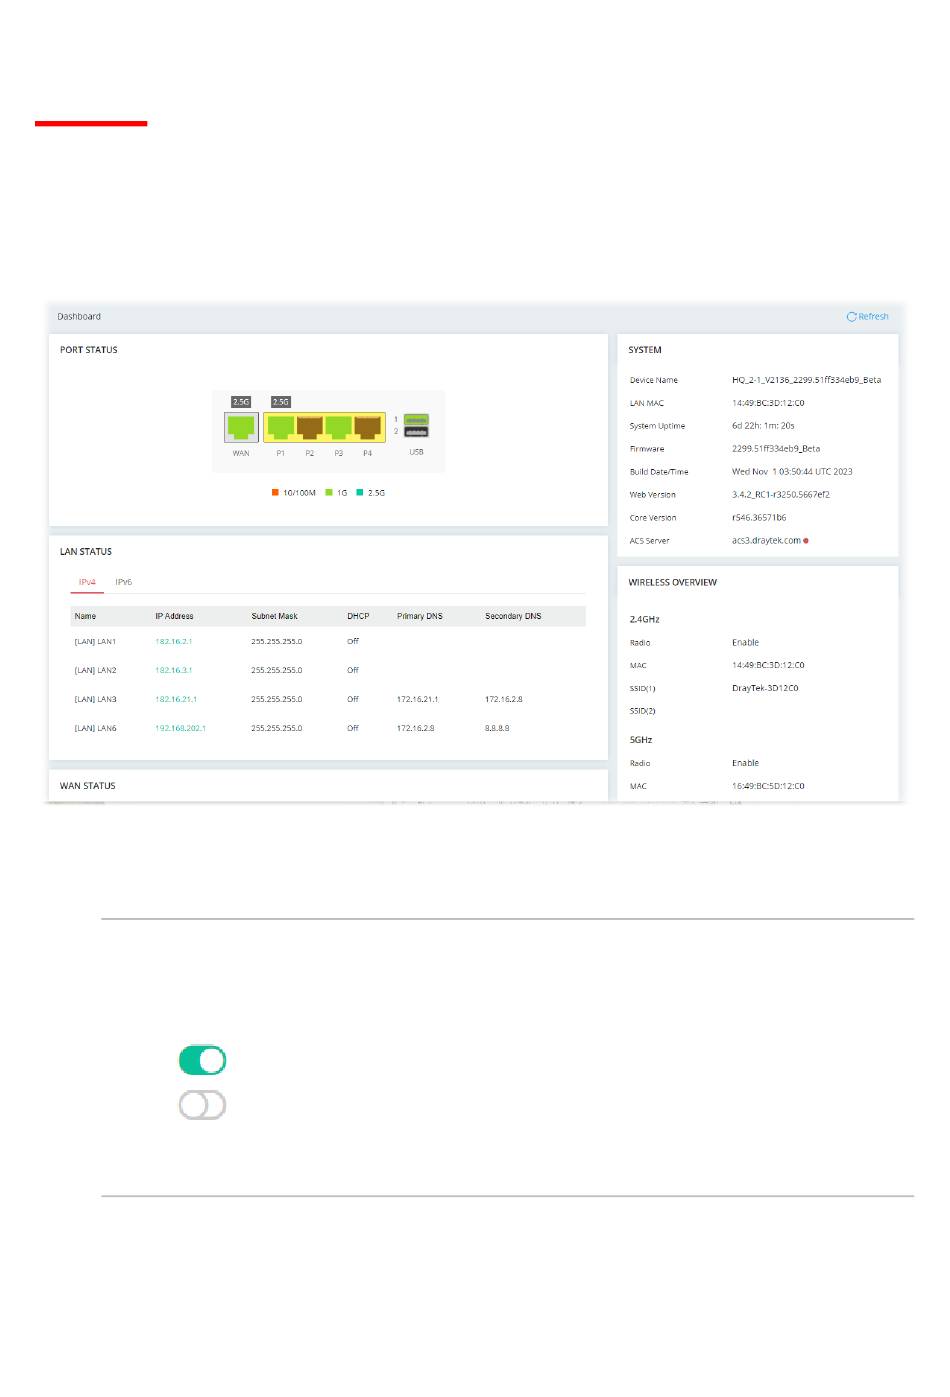Viewport: 950px width, 1397px height.
Task: Click the light green 1G legend swatch
Action: pyautogui.click(x=329, y=493)
